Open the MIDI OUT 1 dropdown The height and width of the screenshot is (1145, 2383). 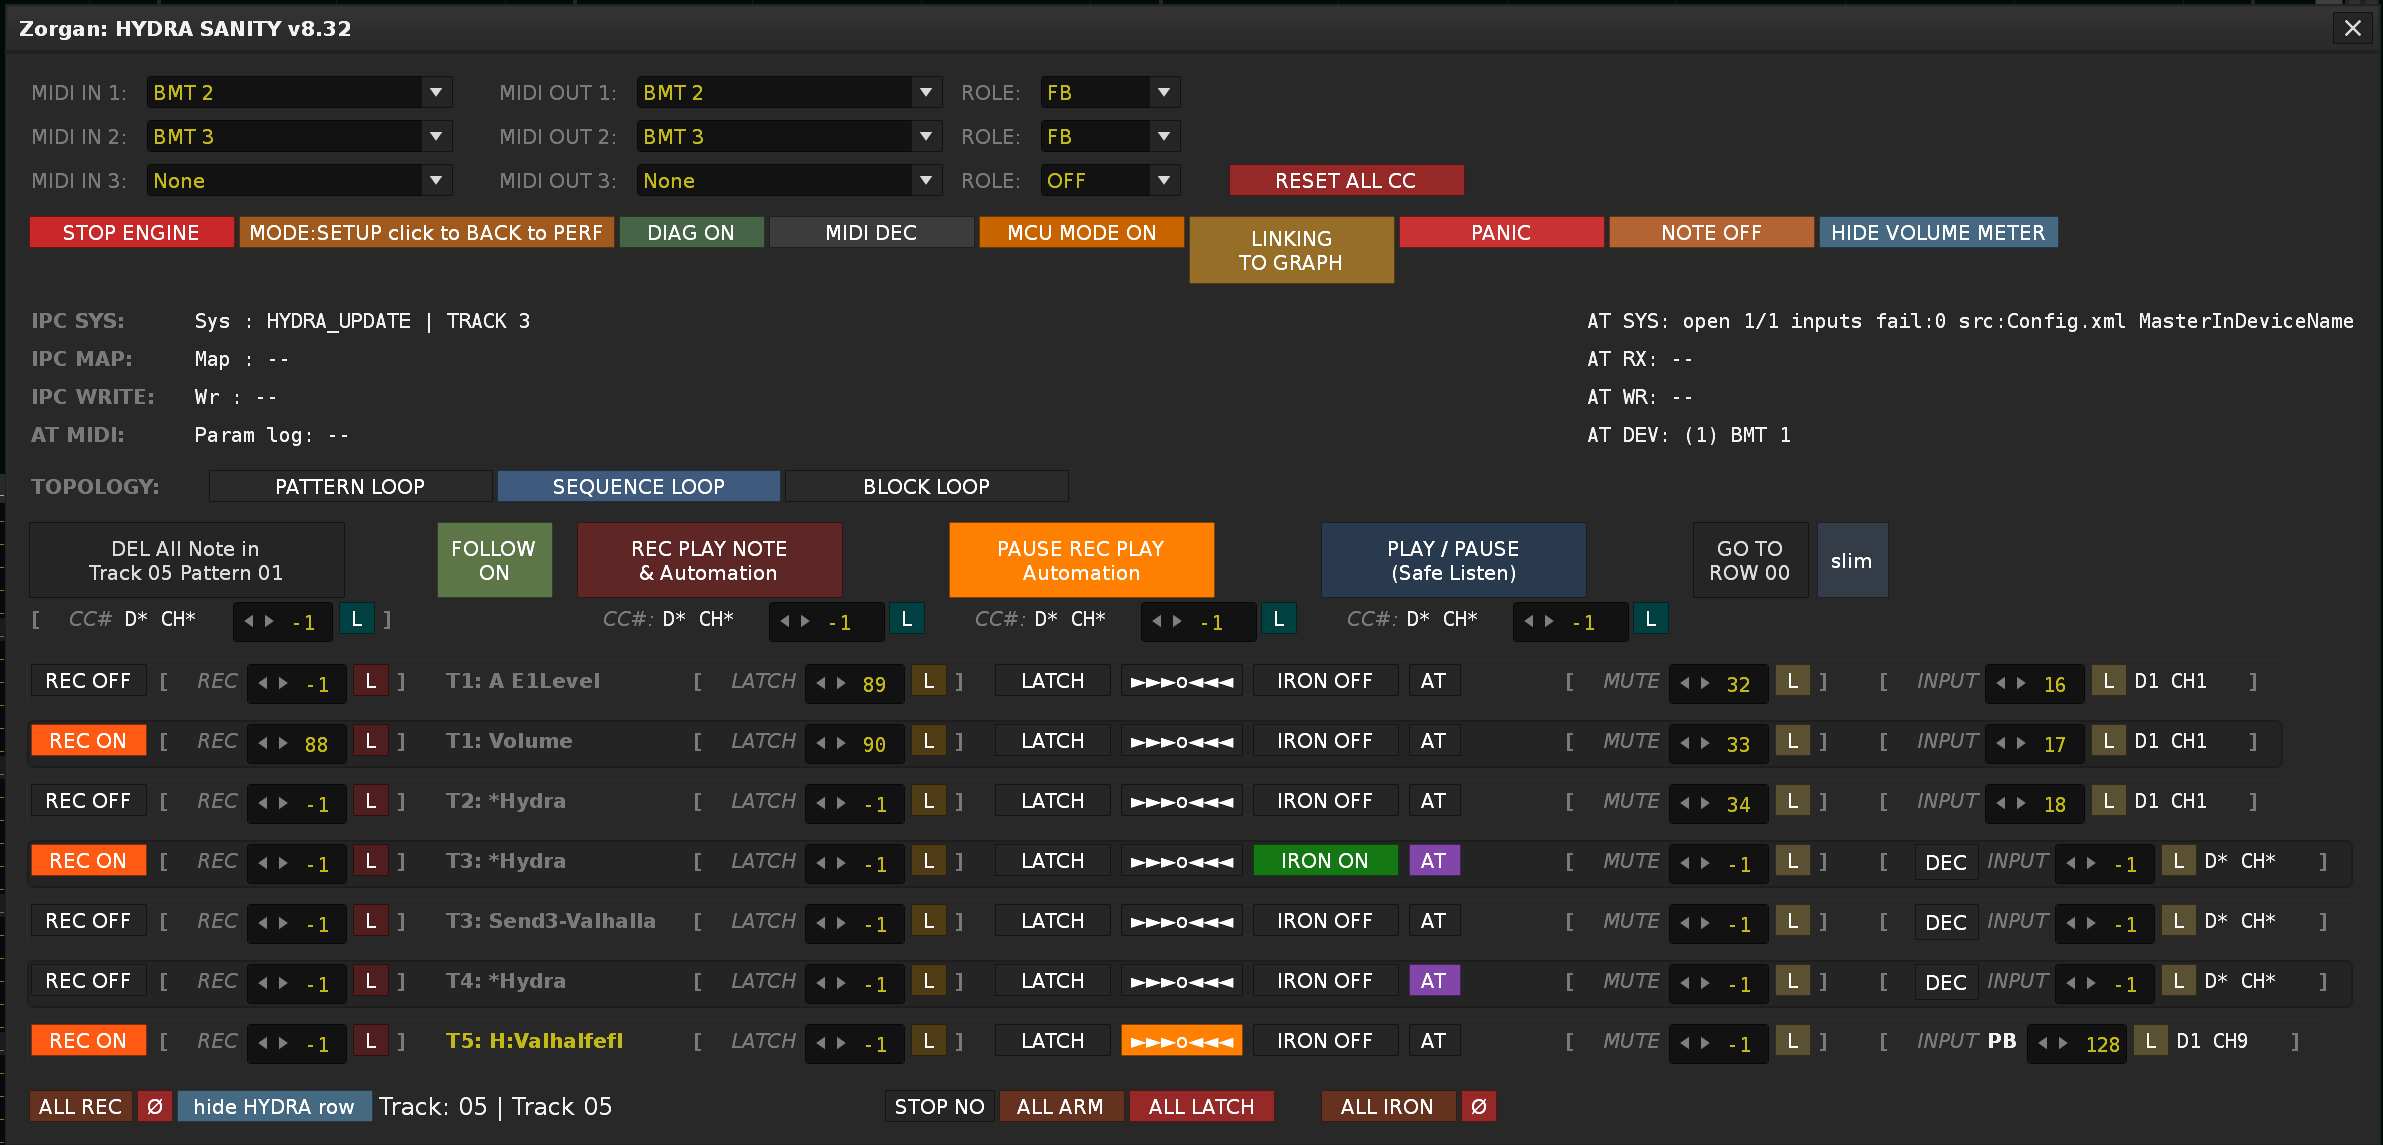789,92
